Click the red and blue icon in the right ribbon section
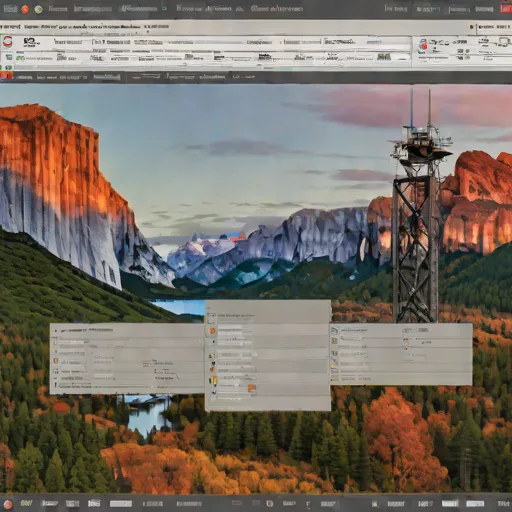512x512 pixels. tap(423, 46)
